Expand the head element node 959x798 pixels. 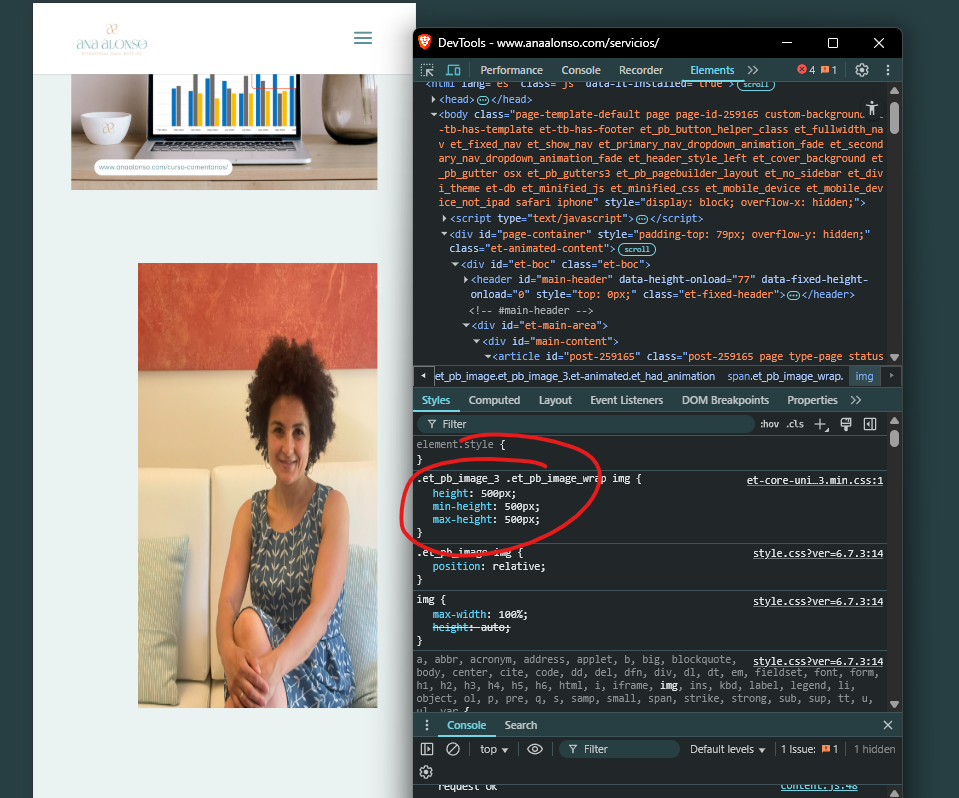(x=433, y=100)
